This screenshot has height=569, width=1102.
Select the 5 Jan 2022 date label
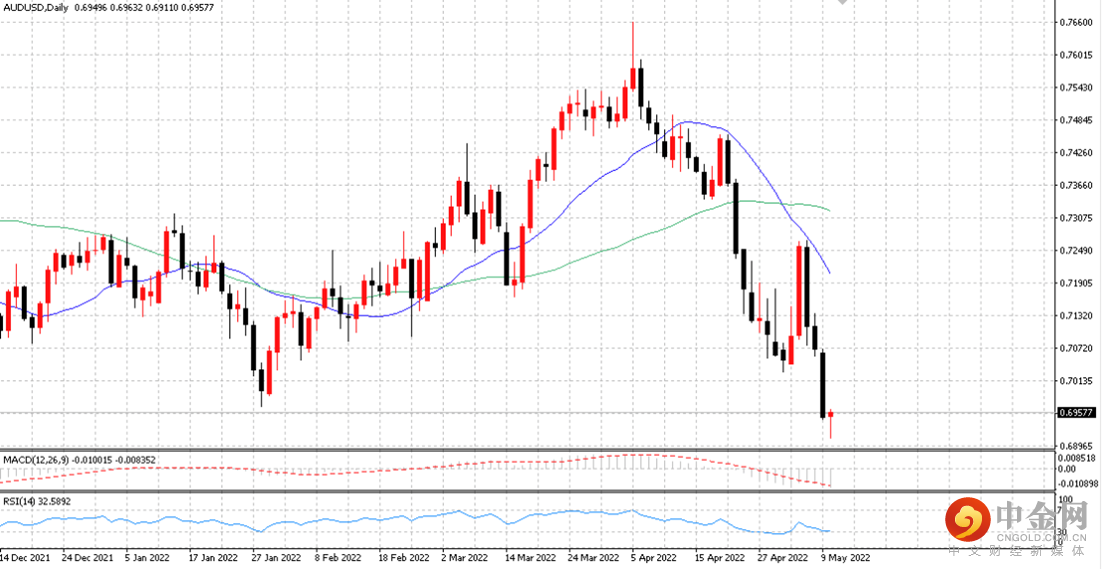146,558
